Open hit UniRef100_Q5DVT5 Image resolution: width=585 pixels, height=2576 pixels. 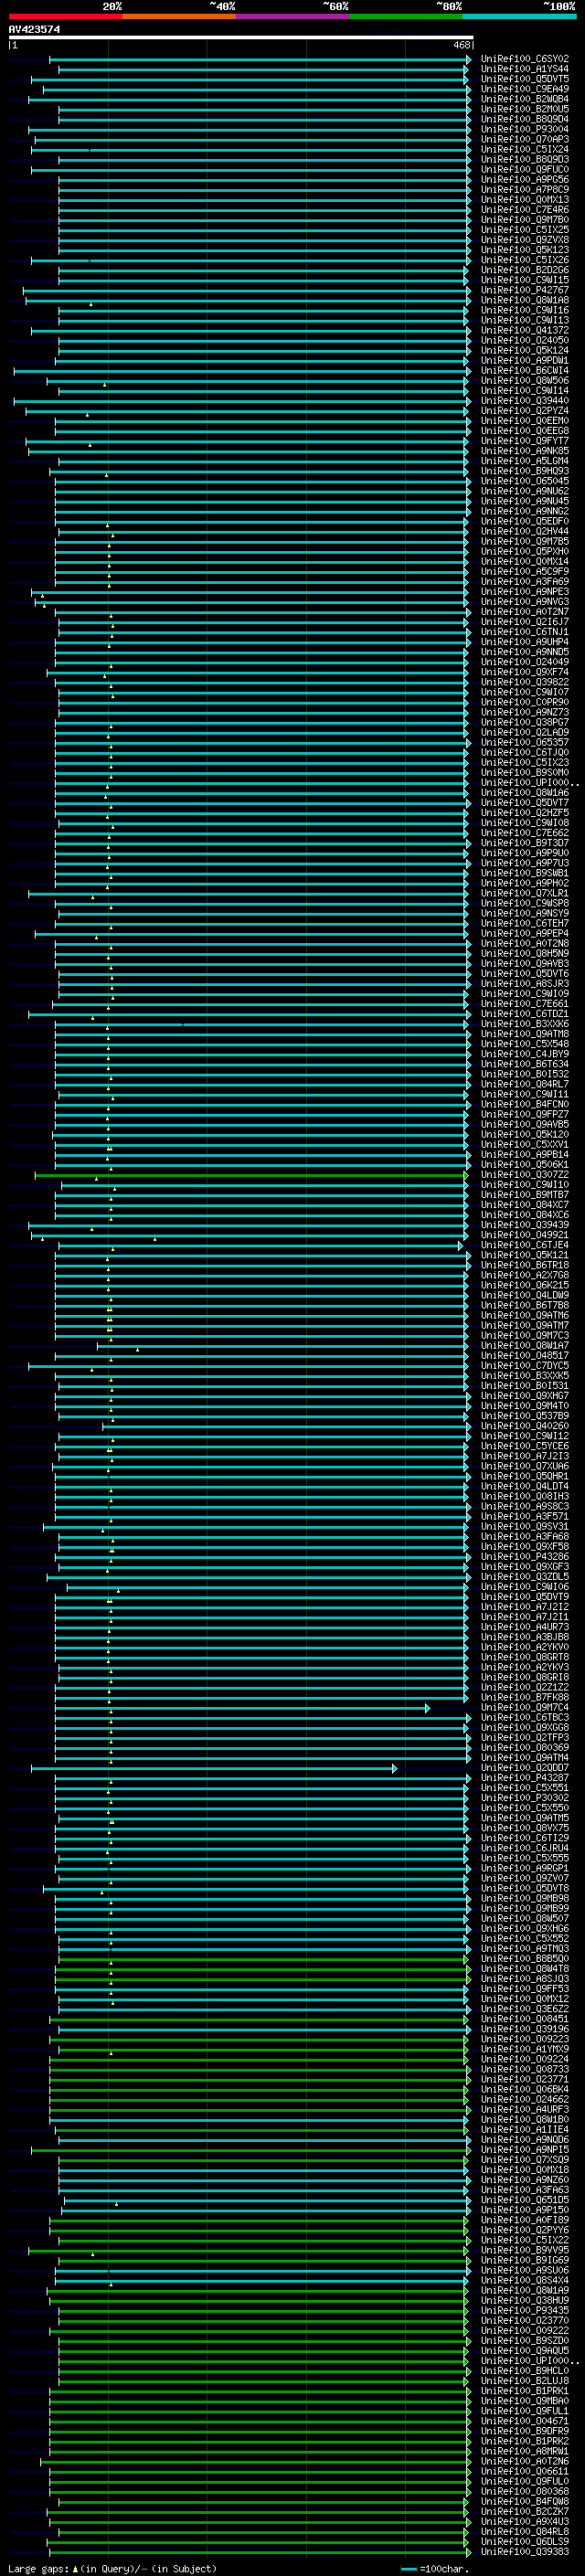click(524, 79)
